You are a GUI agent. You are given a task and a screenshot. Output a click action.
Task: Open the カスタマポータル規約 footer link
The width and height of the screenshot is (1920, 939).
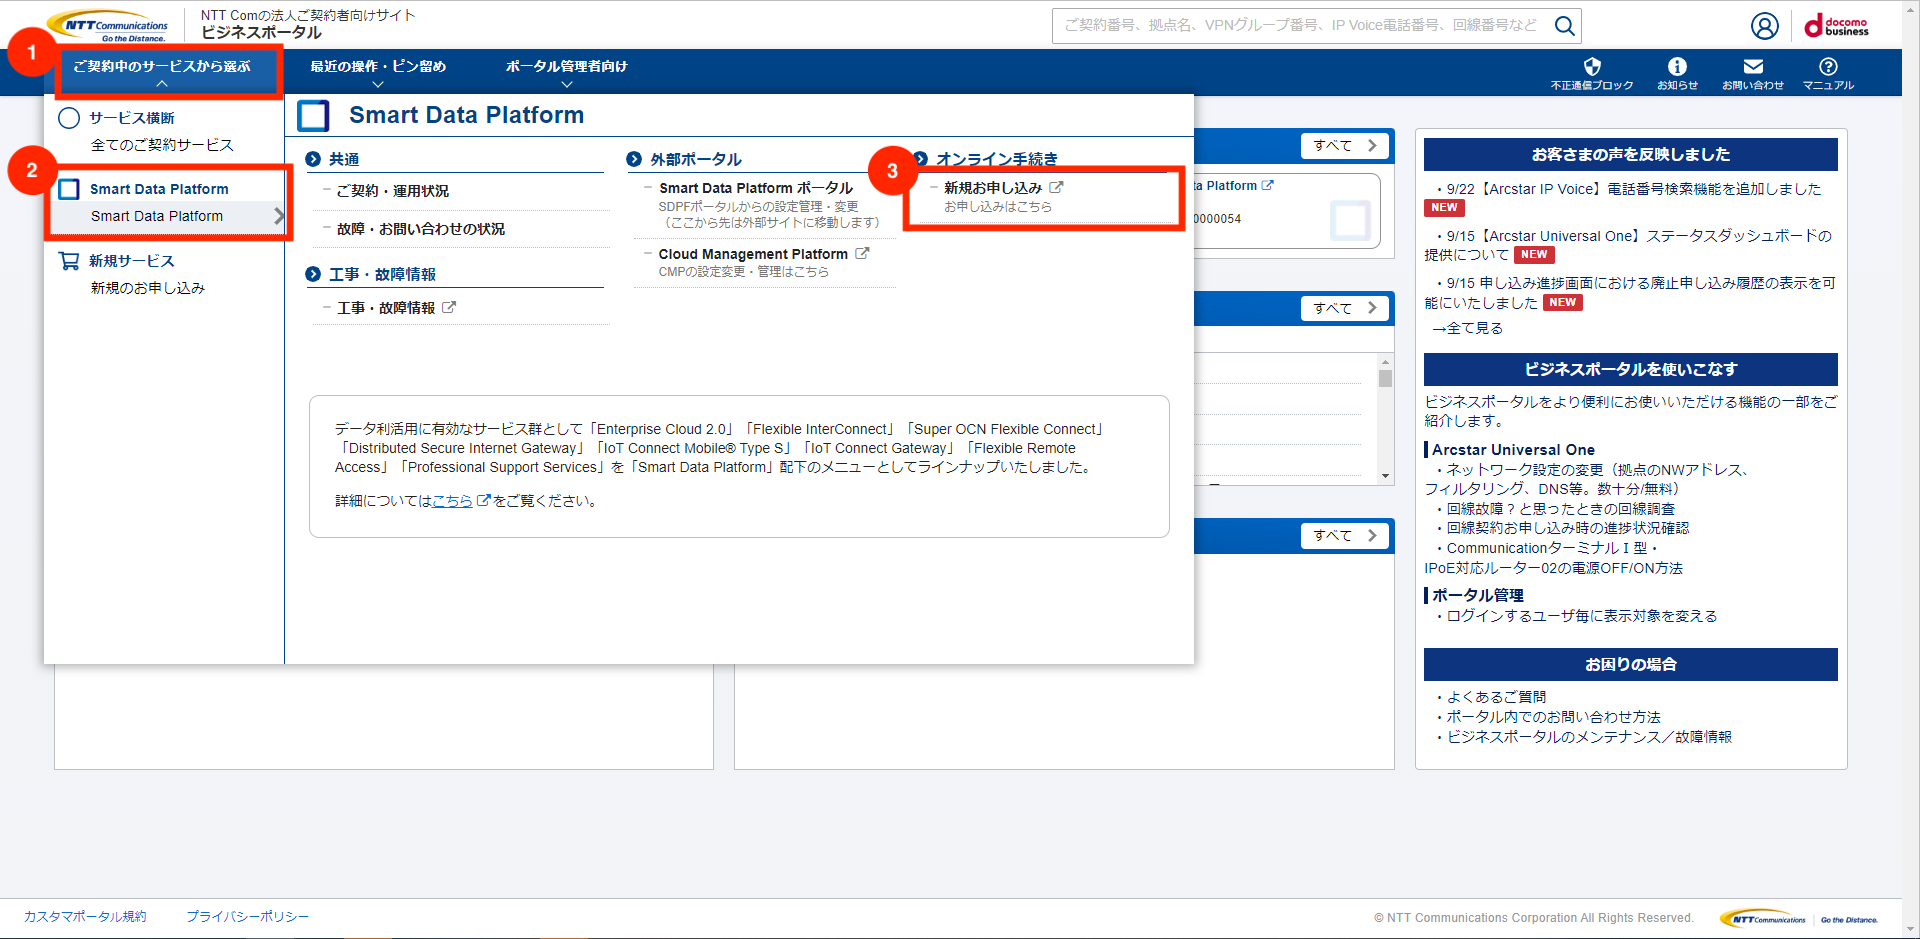[x=85, y=916]
